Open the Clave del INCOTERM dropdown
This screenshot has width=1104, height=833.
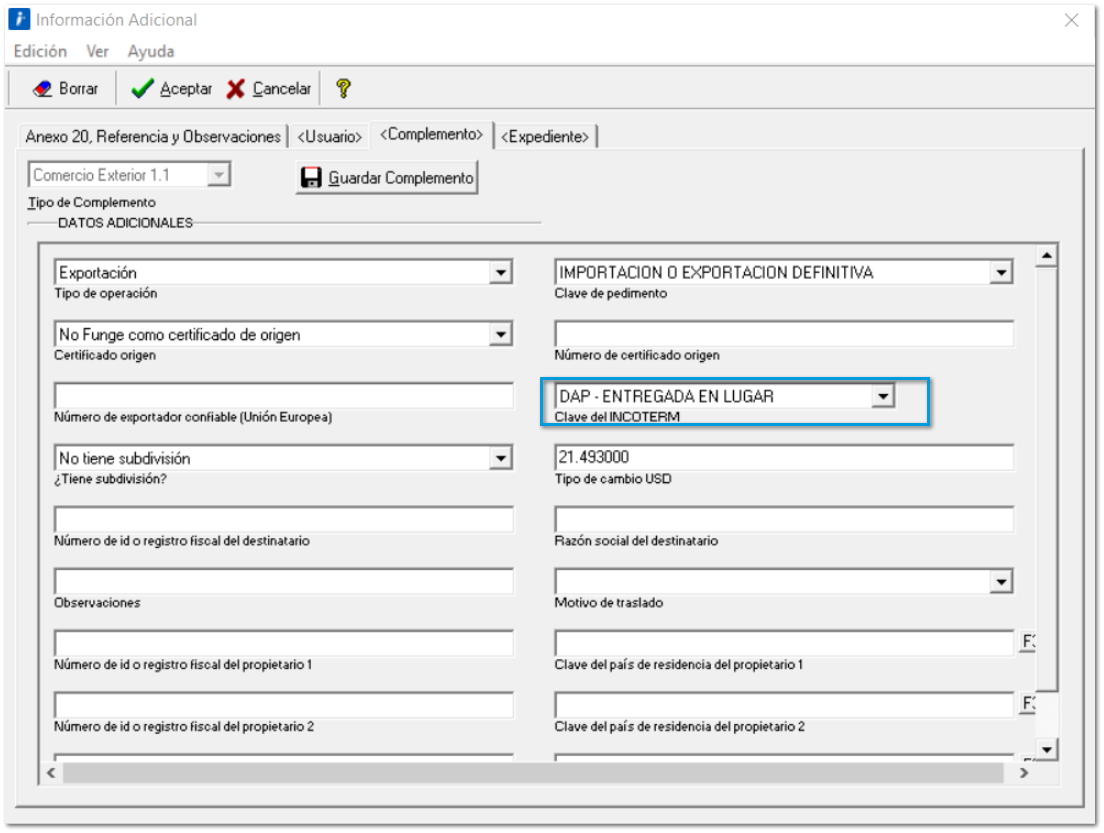[882, 397]
